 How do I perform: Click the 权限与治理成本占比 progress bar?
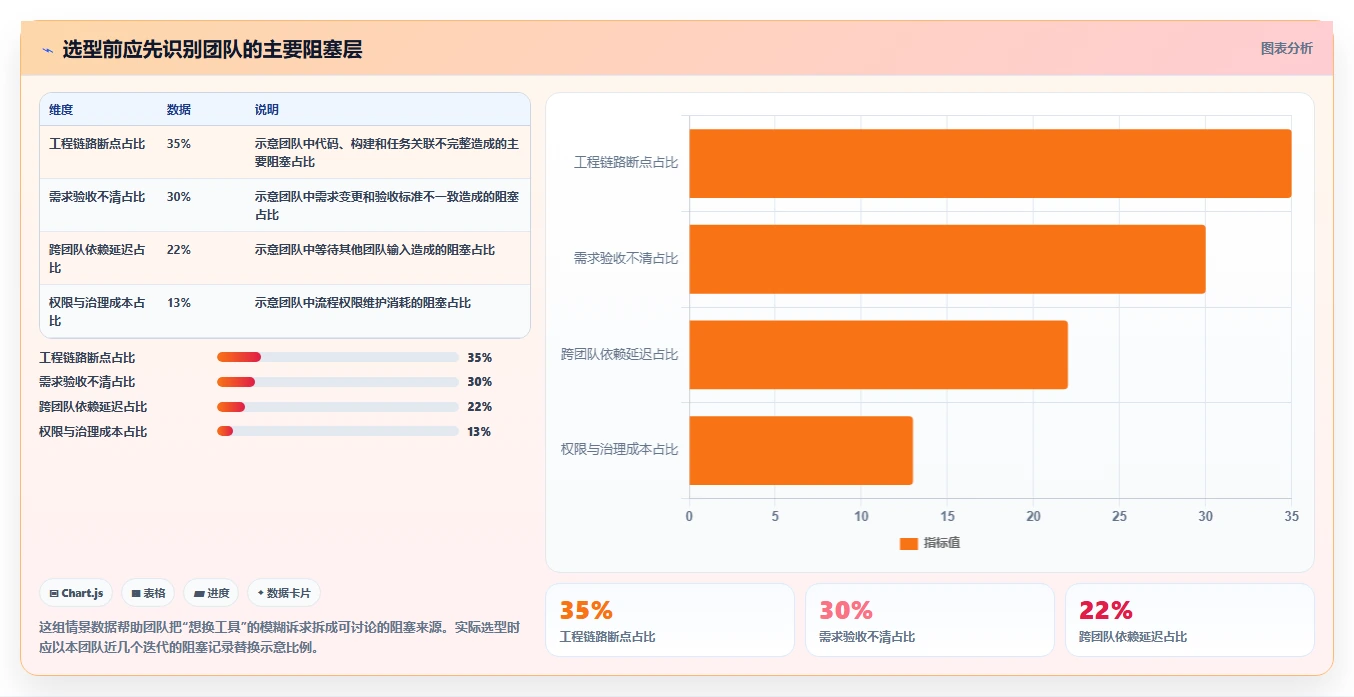(x=338, y=432)
